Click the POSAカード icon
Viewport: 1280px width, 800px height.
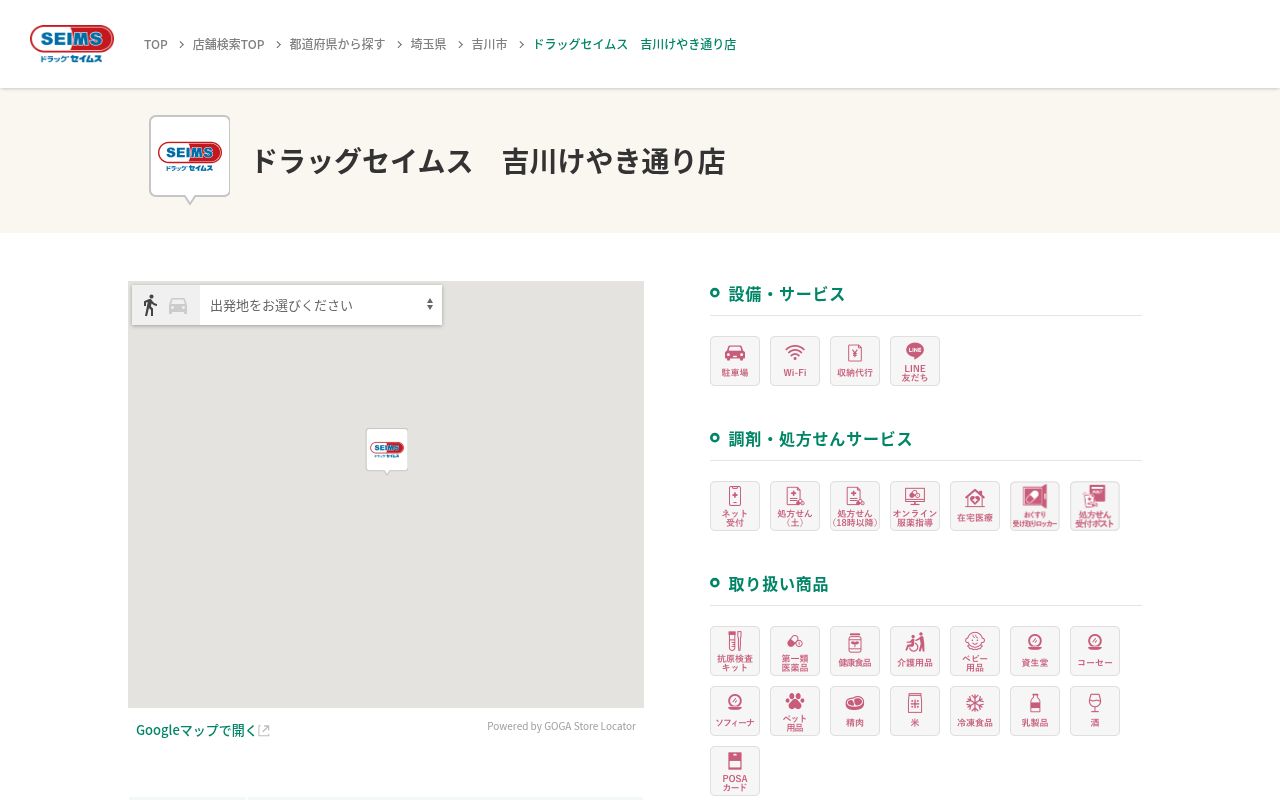coord(735,771)
